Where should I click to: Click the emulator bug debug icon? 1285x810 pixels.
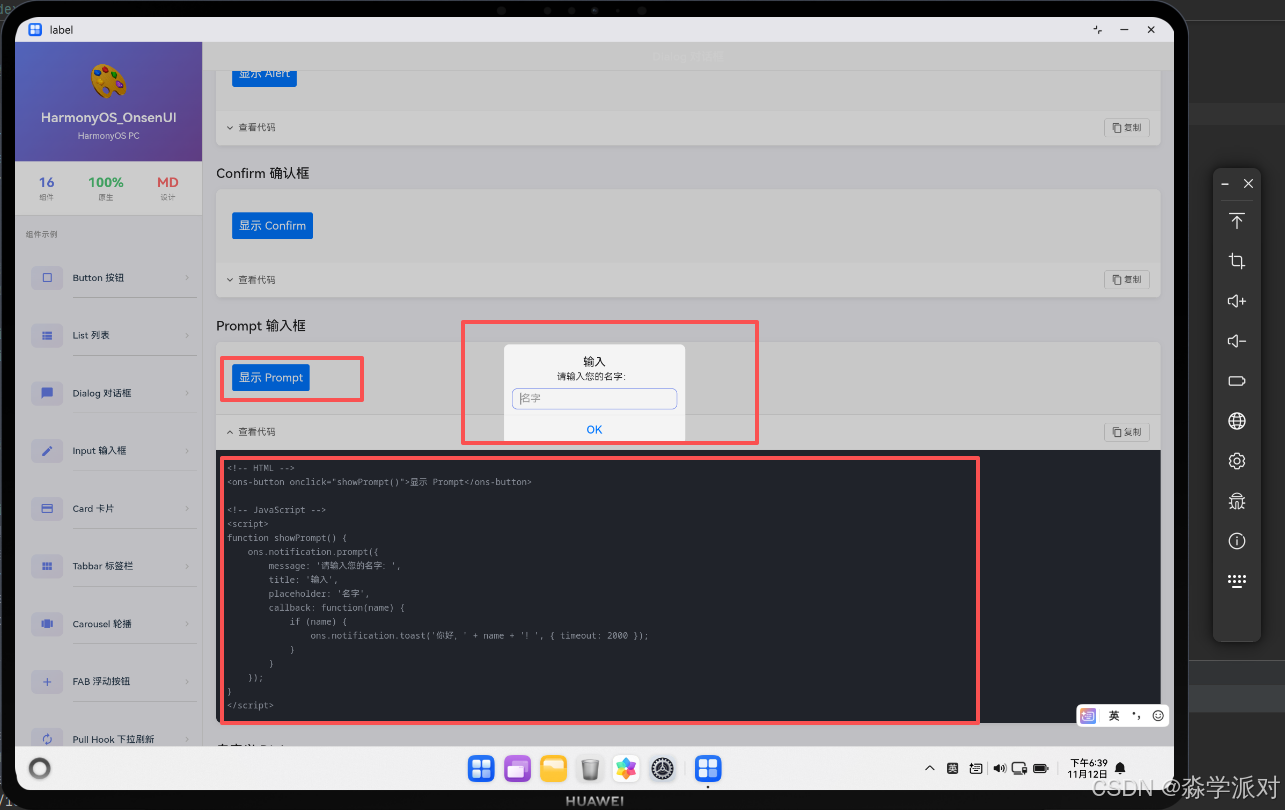point(1237,501)
